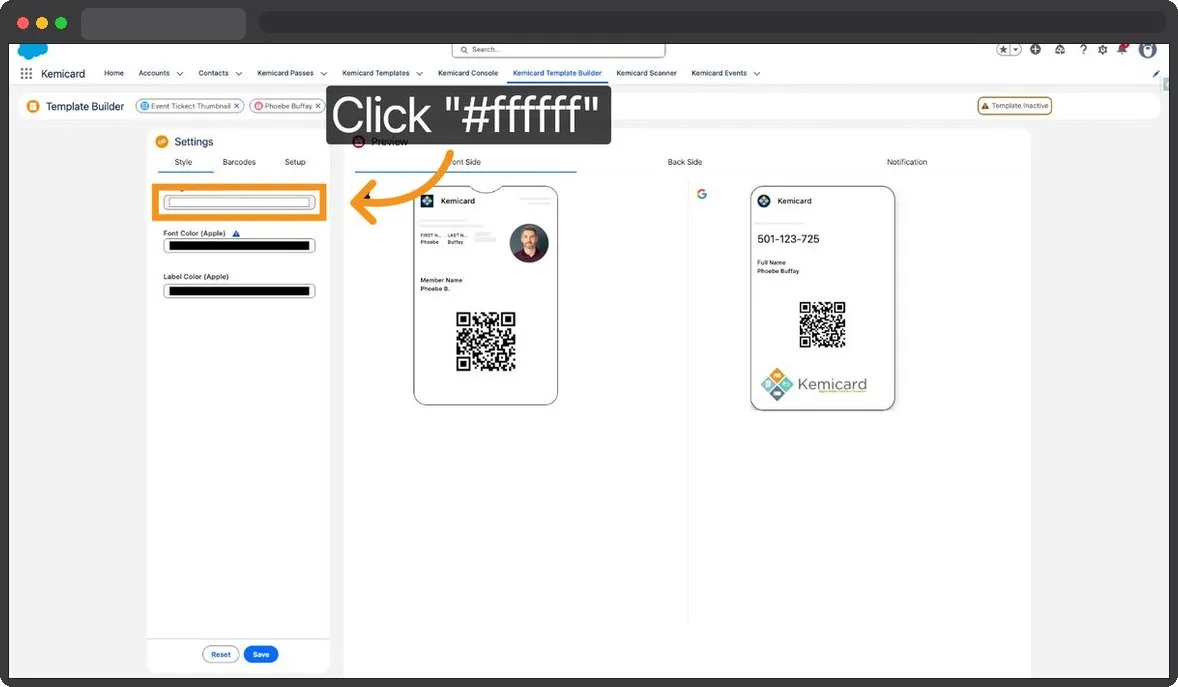Show the Back Side preview tab
Image resolution: width=1178 pixels, height=687 pixels.
(x=684, y=162)
